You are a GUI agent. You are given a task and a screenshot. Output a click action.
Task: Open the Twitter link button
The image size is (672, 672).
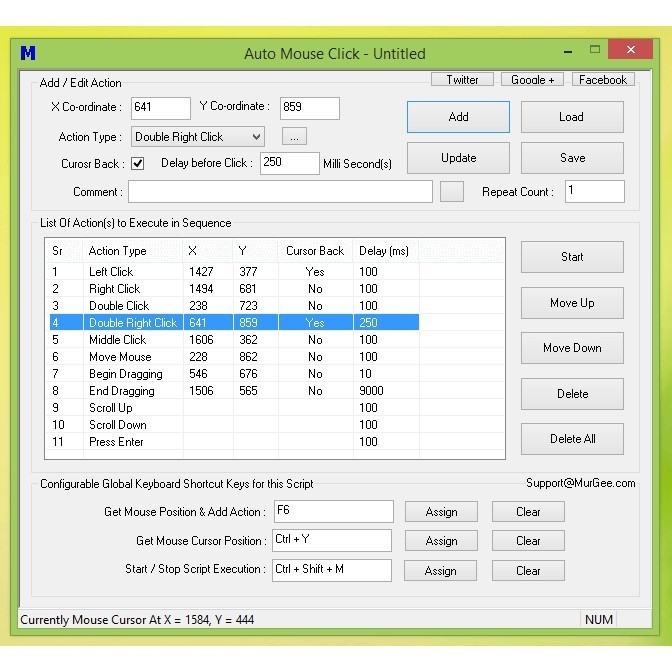point(462,80)
